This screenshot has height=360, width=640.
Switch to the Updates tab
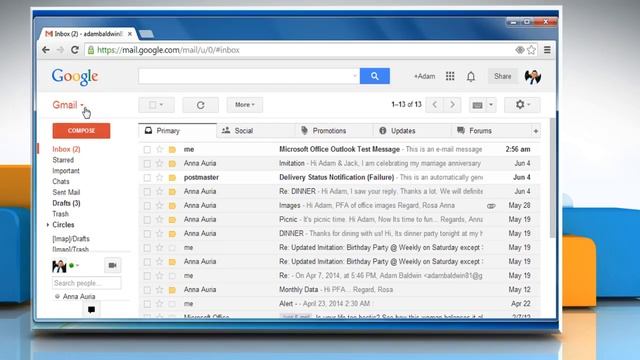point(413,131)
